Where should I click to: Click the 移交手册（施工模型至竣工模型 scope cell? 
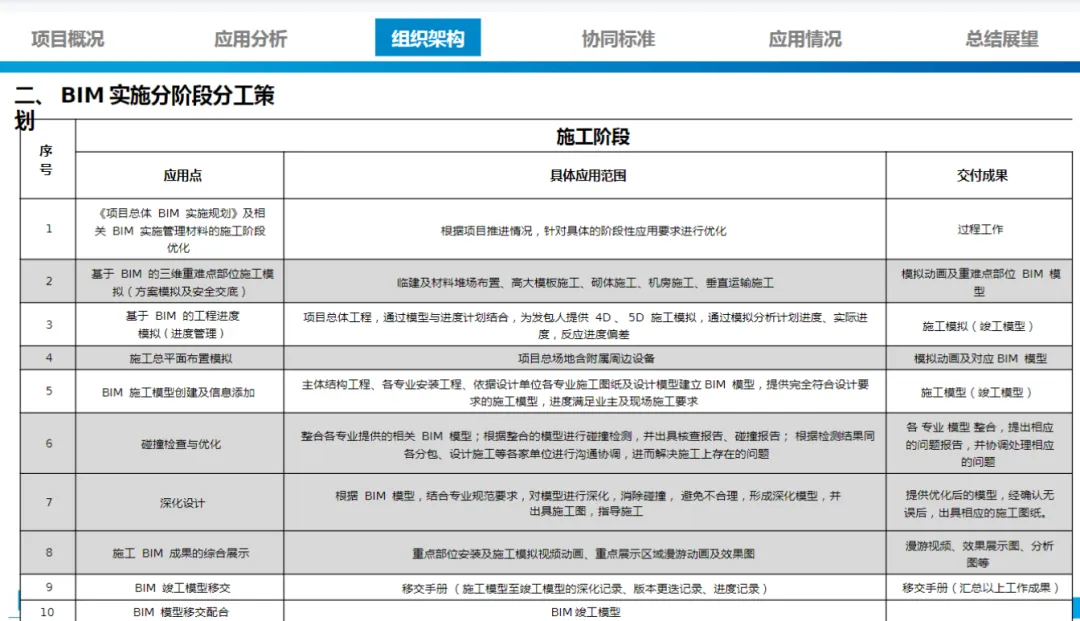tap(585, 588)
